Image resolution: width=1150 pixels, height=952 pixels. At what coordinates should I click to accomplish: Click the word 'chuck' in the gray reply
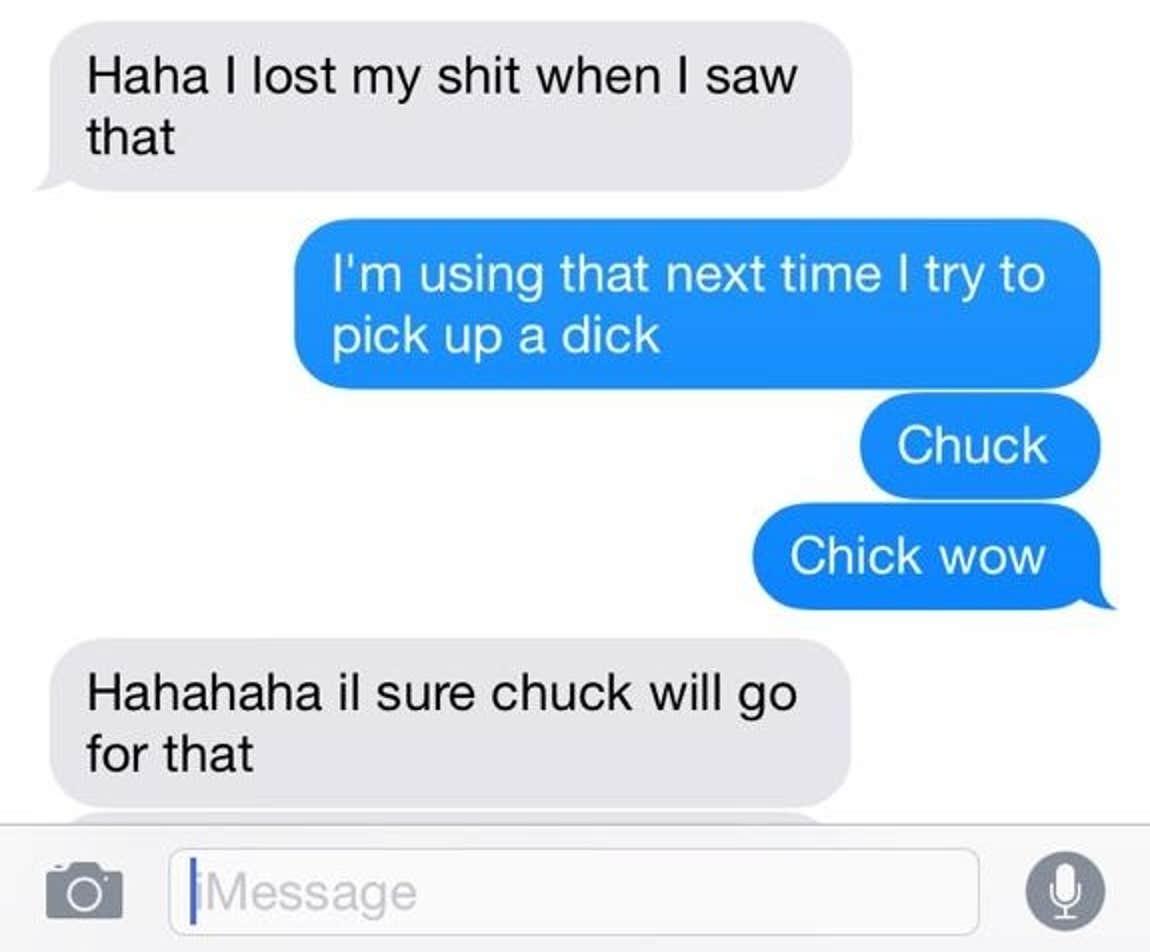[561, 692]
